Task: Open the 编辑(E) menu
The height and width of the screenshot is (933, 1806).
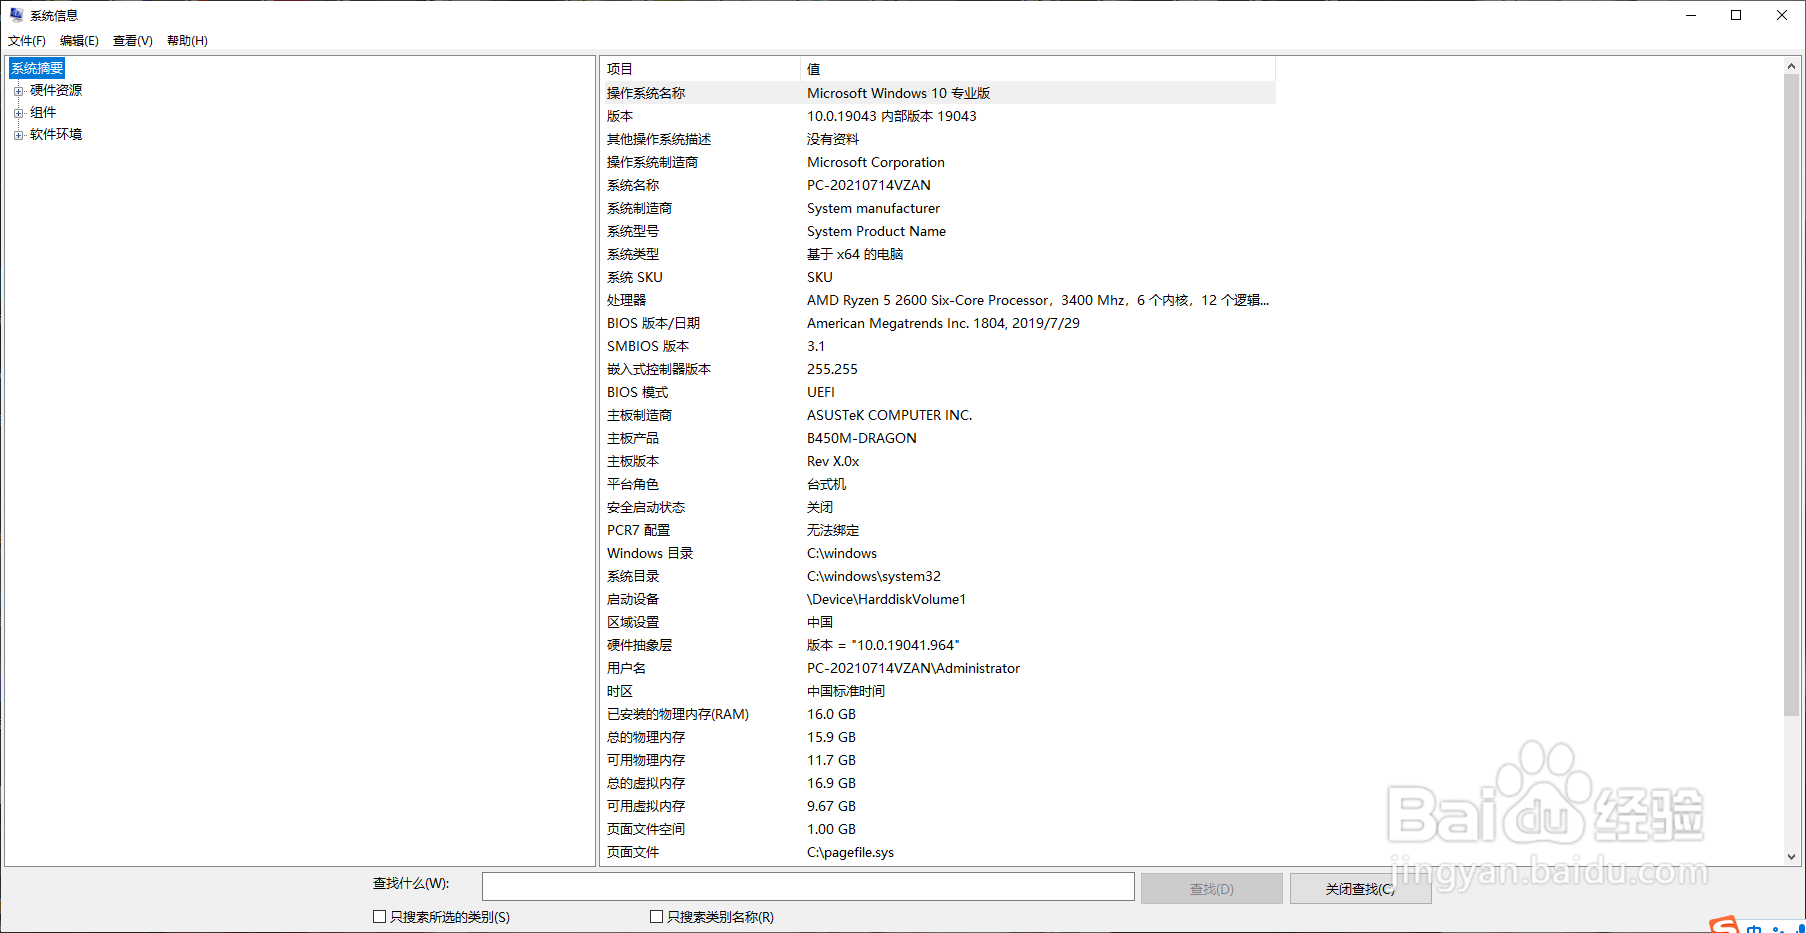Action: 79,41
